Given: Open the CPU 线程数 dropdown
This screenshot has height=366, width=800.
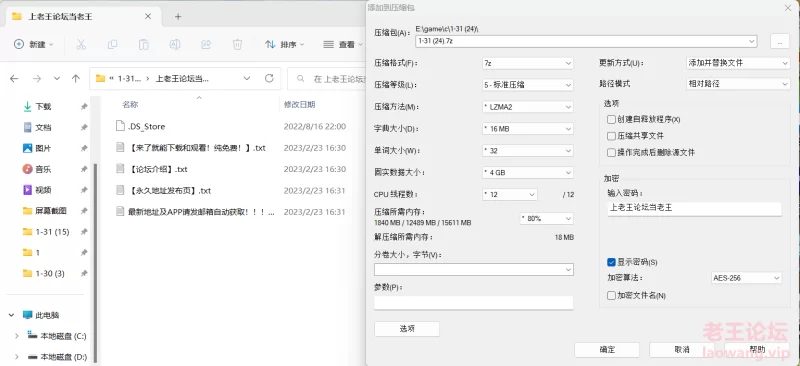Looking at the screenshot, I should [x=510, y=194].
